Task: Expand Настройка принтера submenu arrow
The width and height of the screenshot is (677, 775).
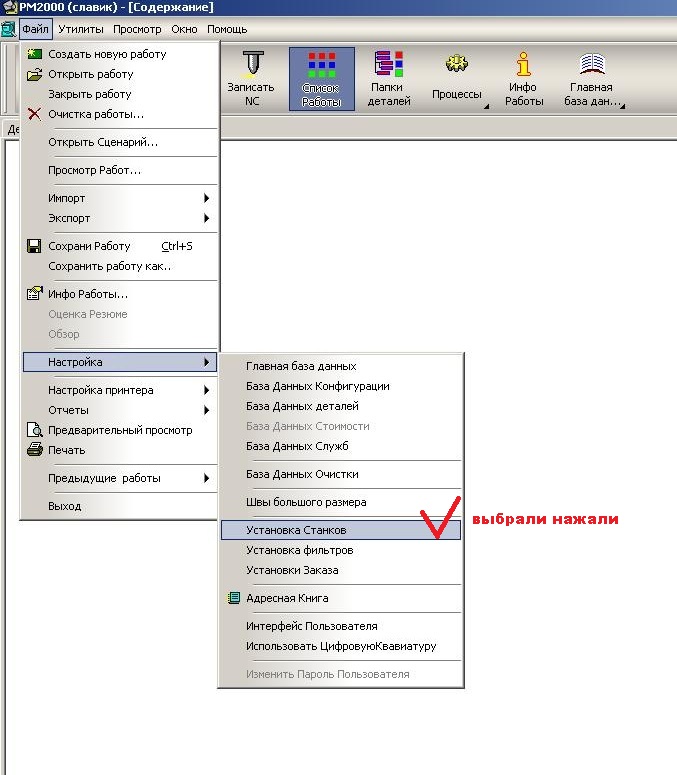Action: (207, 390)
